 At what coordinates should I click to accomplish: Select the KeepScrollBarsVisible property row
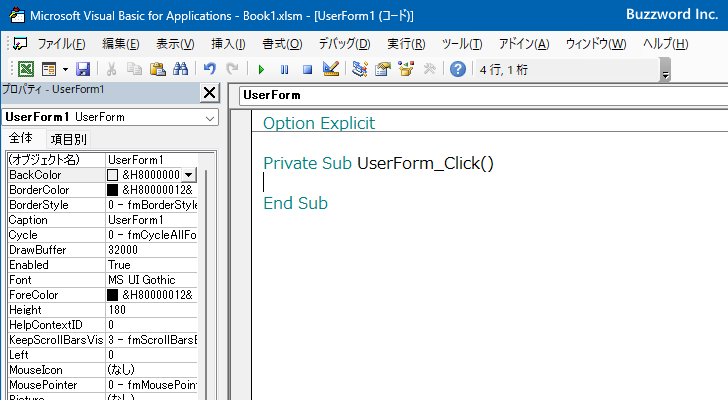(103, 340)
